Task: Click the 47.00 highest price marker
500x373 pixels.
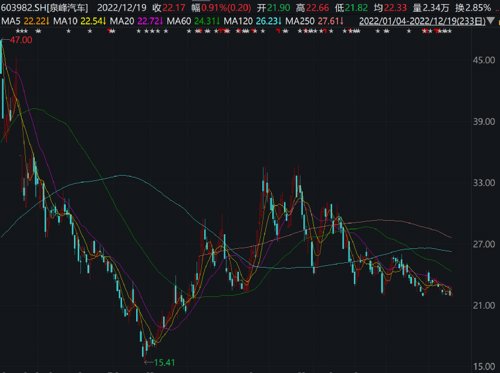Action: click(x=21, y=40)
